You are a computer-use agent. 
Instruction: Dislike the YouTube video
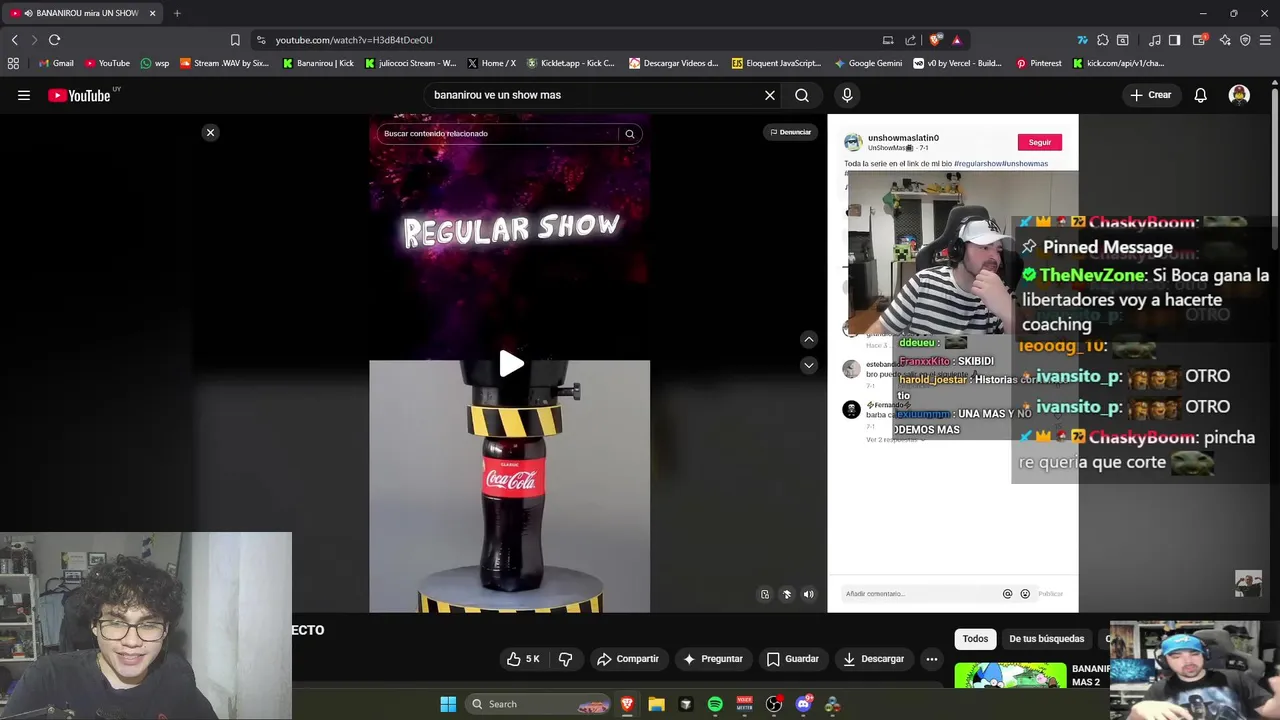tap(566, 659)
